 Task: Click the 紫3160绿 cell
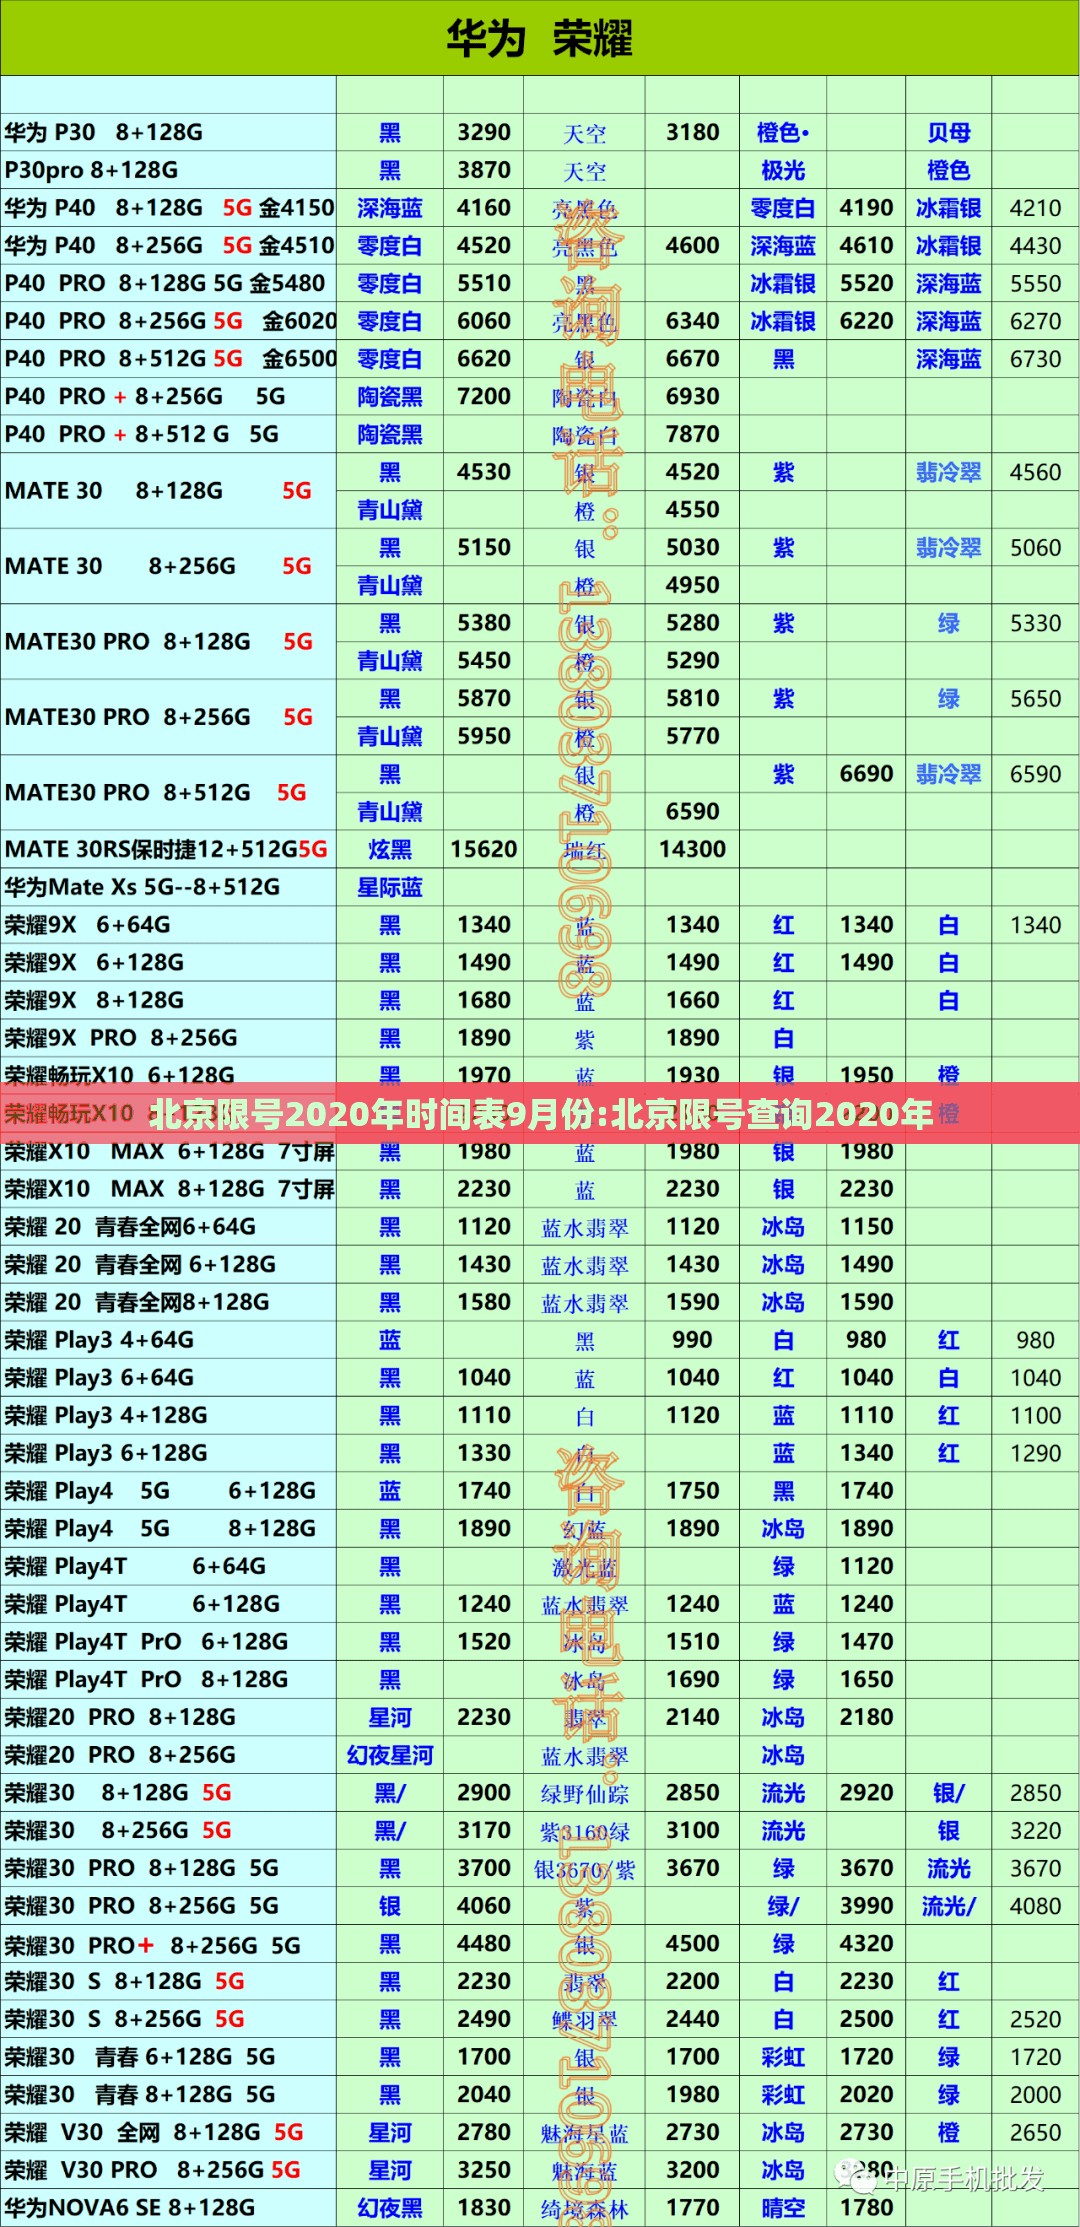tap(585, 1832)
